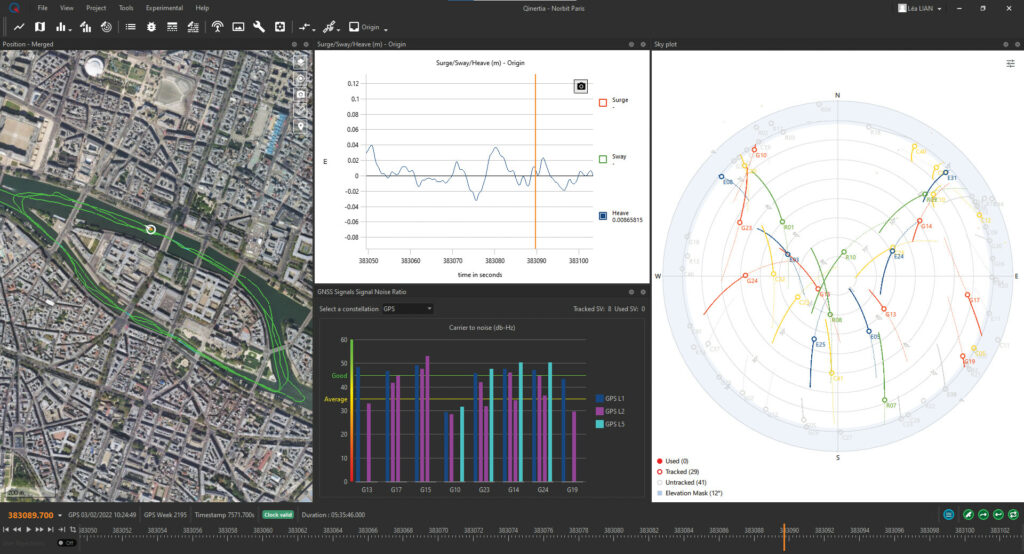Click the green back arrow icon in bottom bar

[999, 515]
